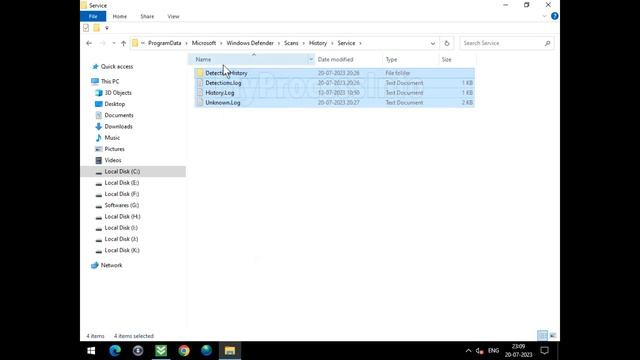Open Quick access in navigation pane
Screen dimensions: 640x360
[x=117, y=67]
